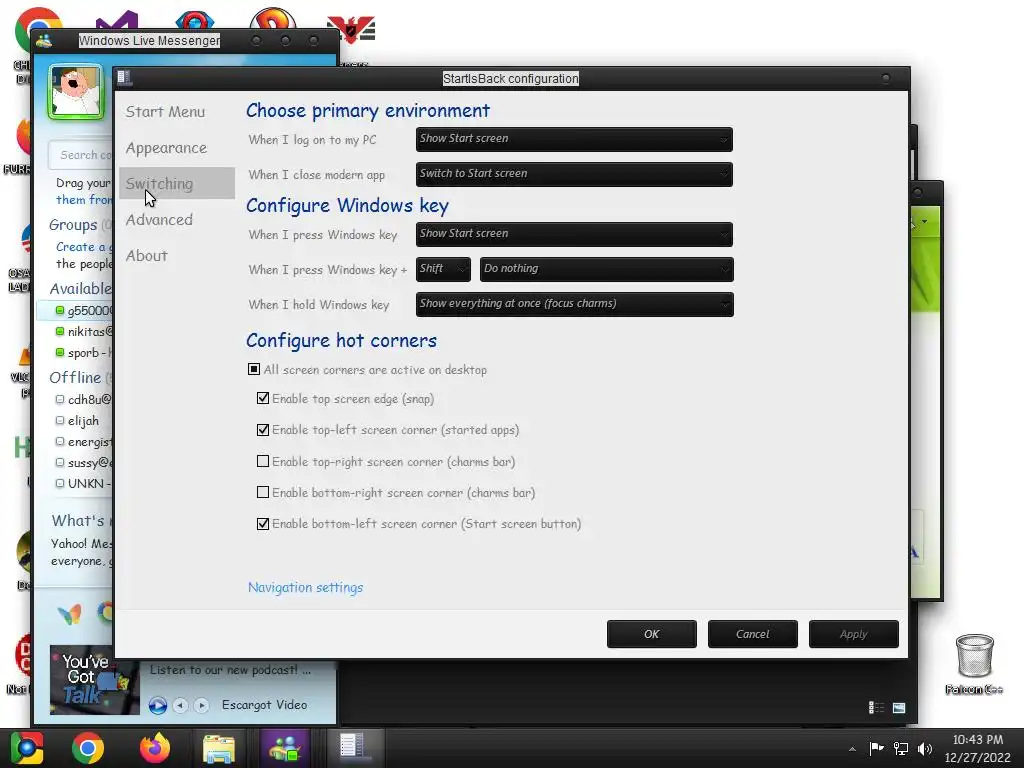Open the network tray icon

901,748
